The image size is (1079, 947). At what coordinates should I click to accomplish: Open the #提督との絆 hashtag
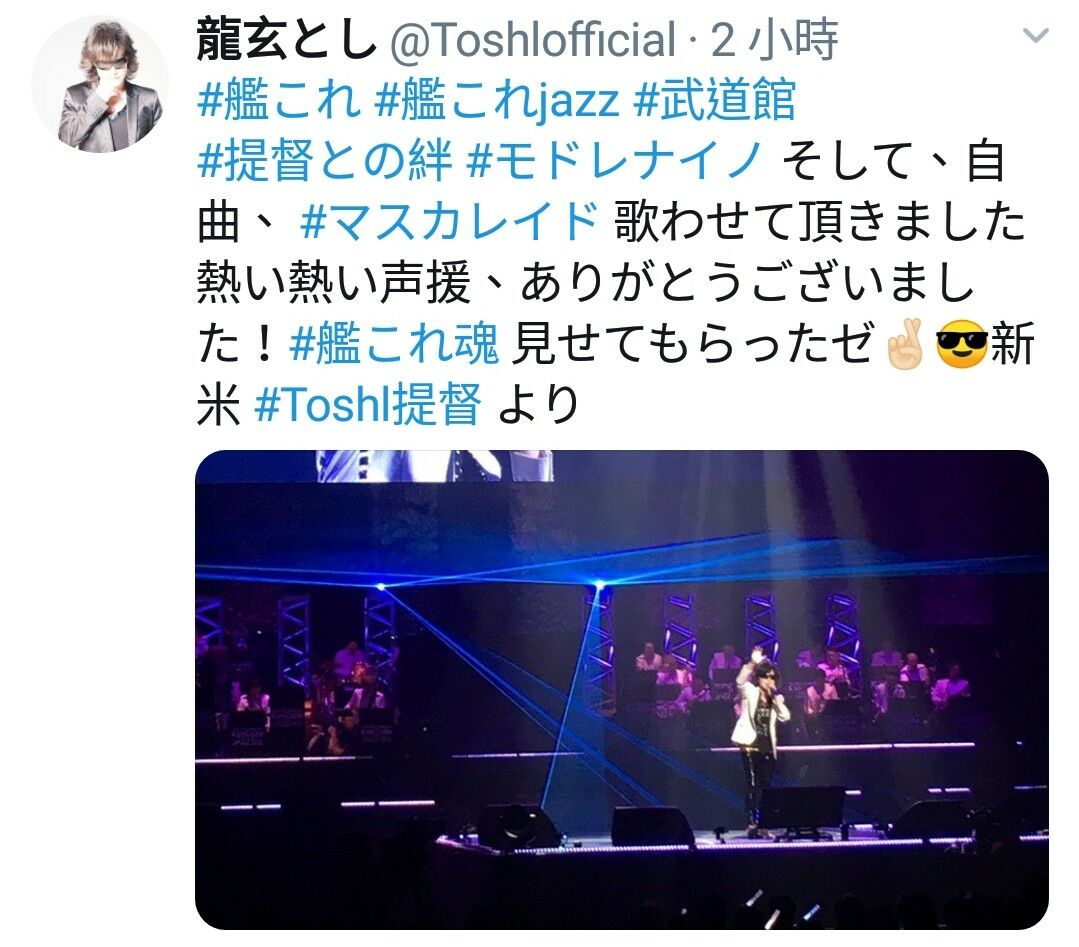point(325,160)
